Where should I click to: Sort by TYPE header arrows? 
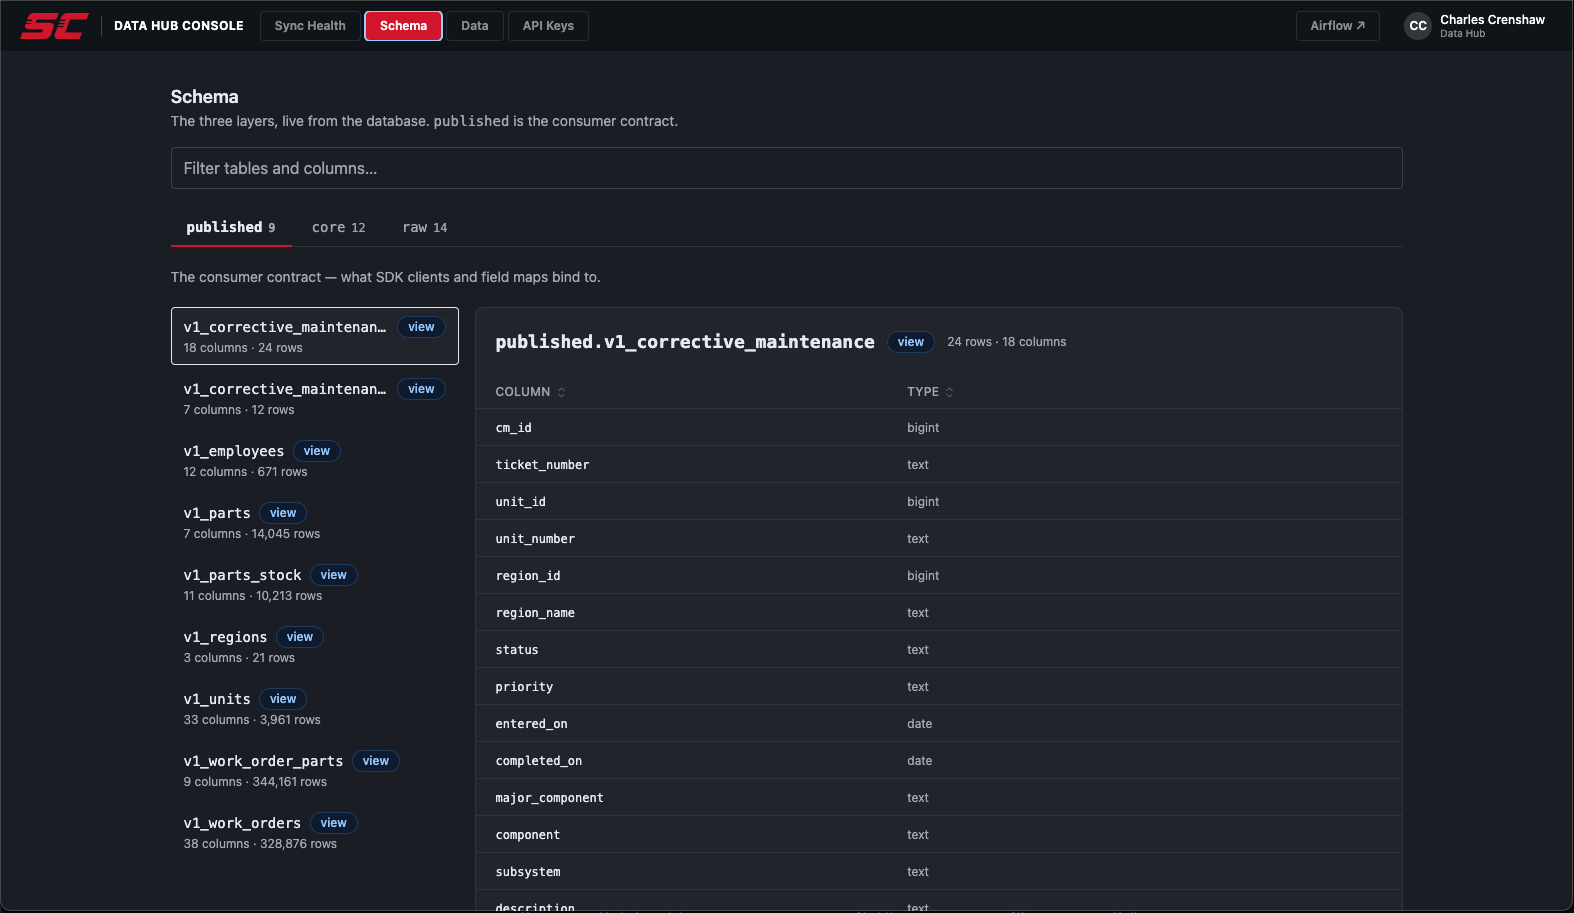pos(949,392)
